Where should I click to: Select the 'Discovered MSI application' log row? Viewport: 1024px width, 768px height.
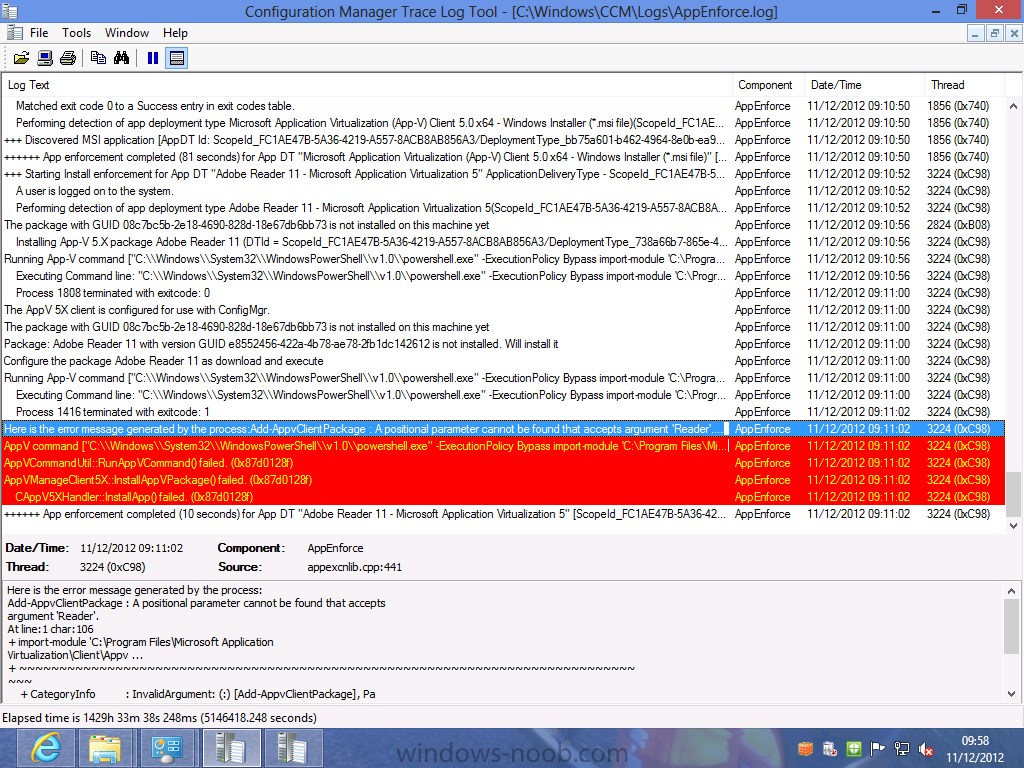point(503,140)
